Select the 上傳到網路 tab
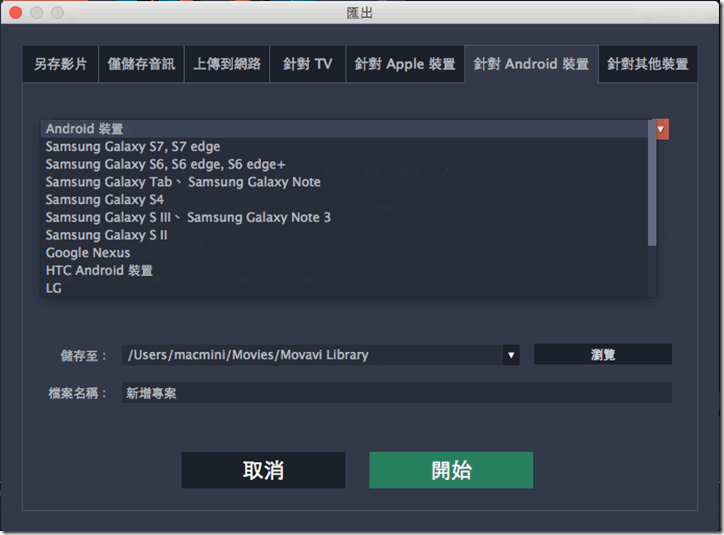724x535 pixels. tap(227, 64)
